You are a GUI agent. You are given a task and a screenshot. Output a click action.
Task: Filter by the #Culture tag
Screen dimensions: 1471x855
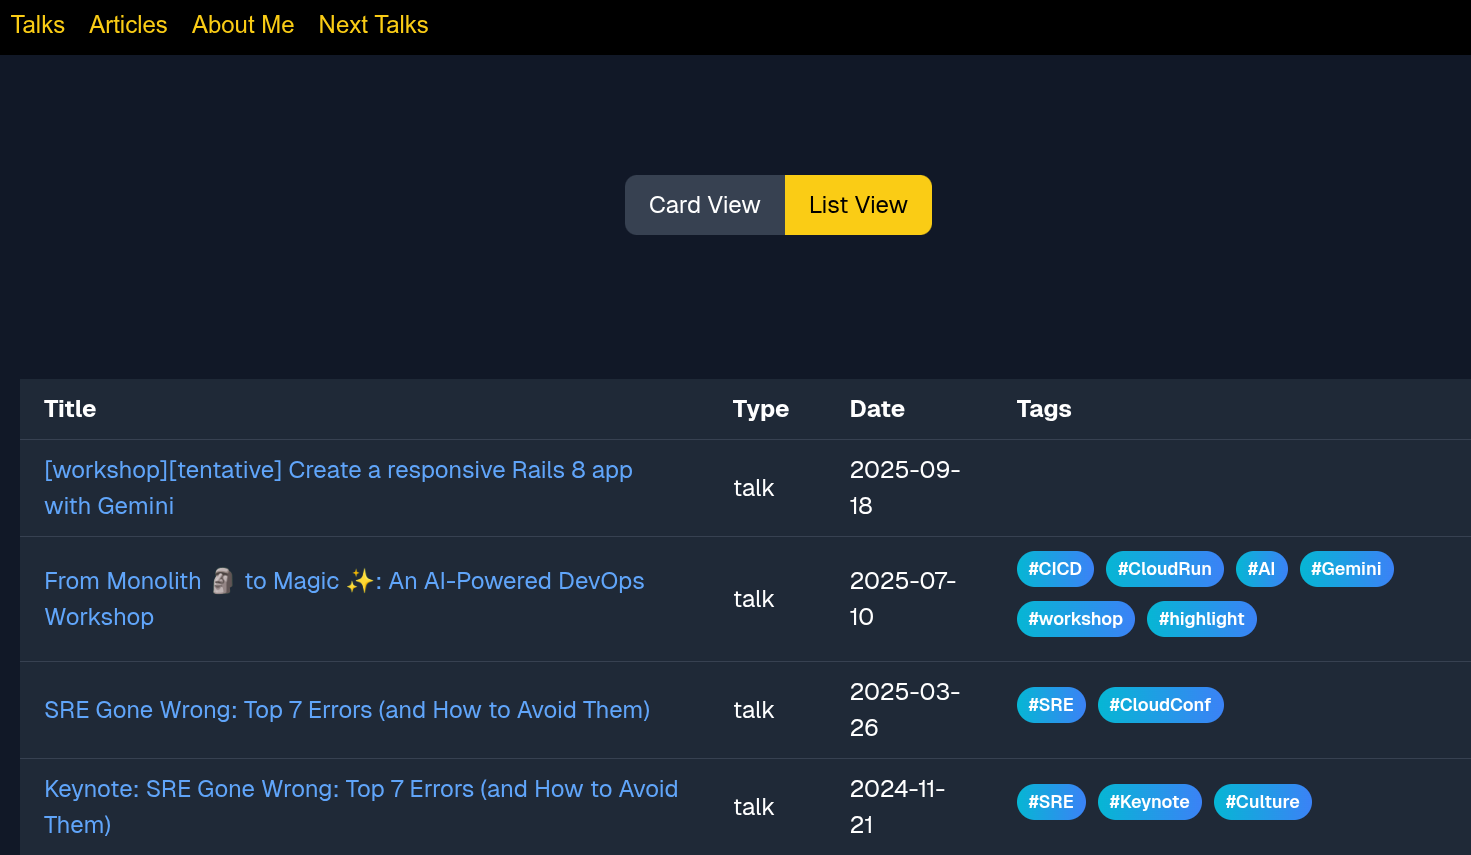pos(1262,802)
